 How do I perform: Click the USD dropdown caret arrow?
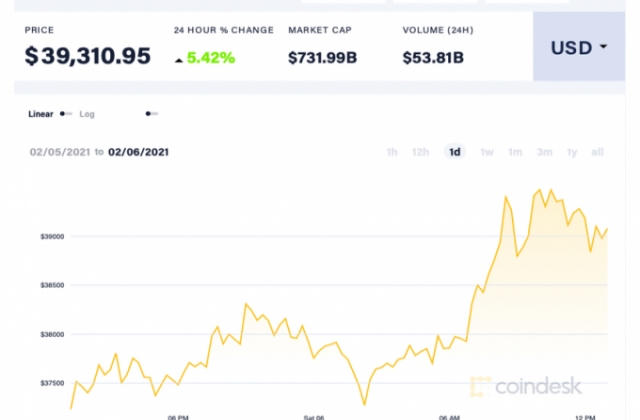[x=603, y=48]
